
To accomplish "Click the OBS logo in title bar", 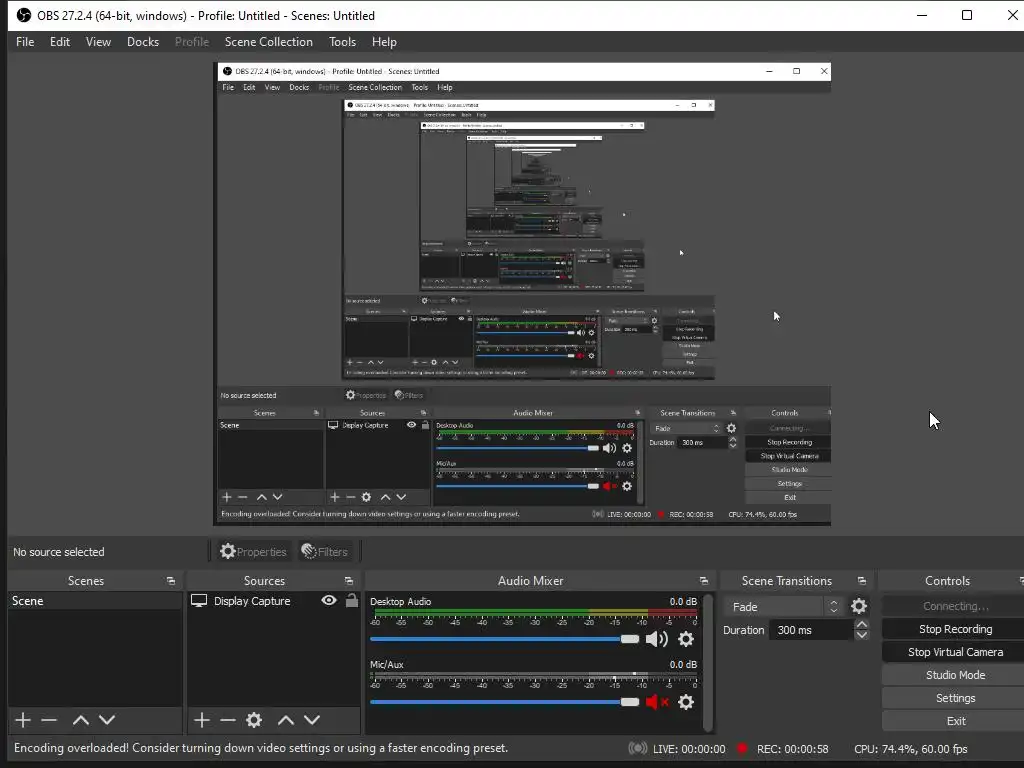I will click(x=24, y=15).
